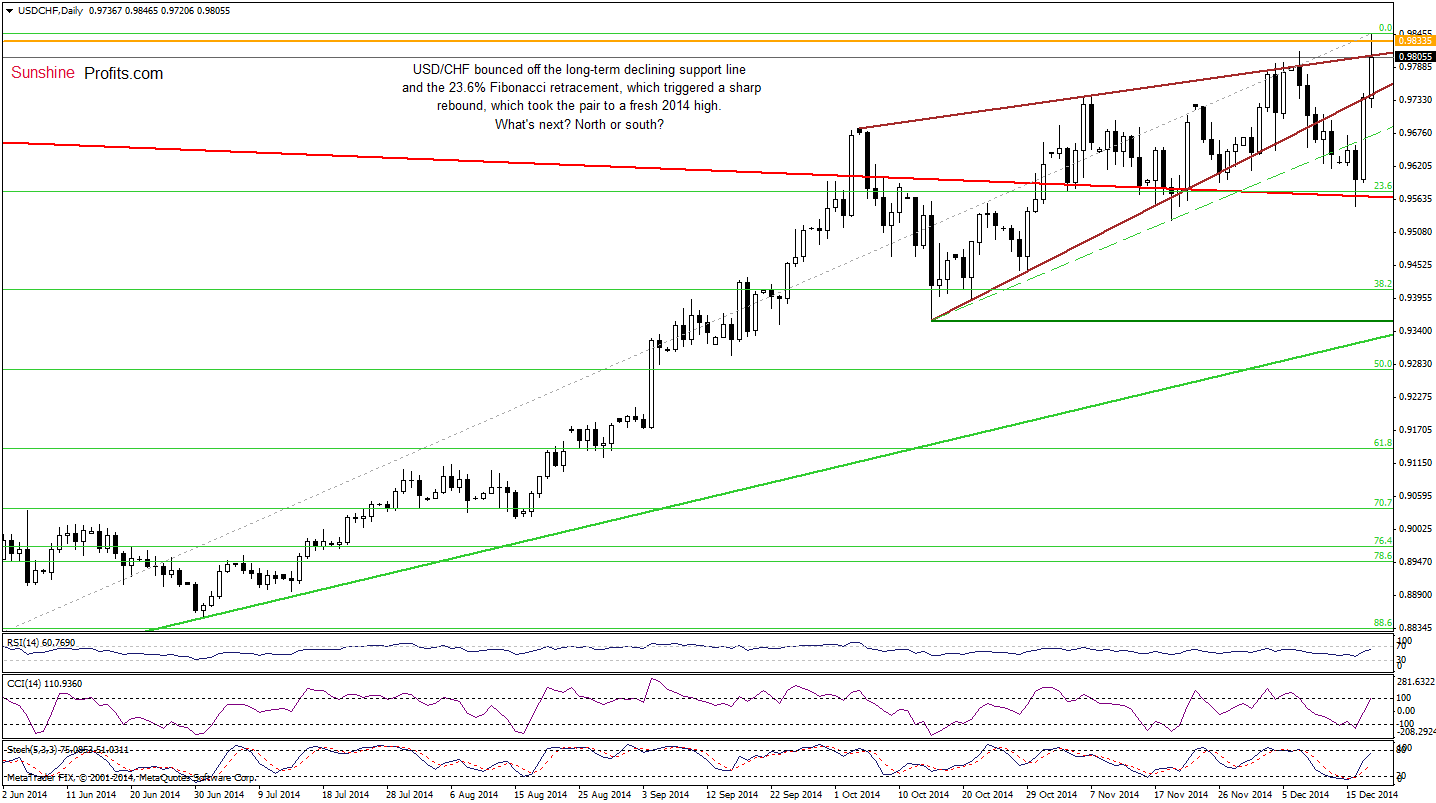Viewport: 1436px width, 803px height.
Task: Click the 0.98445 price axis label
Action: pyautogui.click(x=1414, y=34)
